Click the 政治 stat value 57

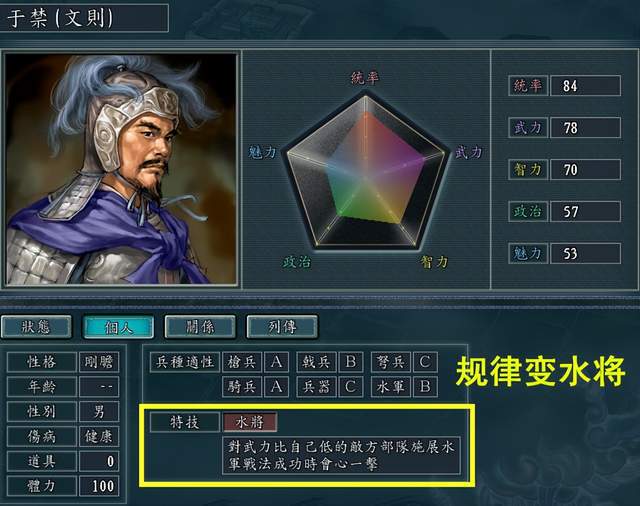coord(585,211)
